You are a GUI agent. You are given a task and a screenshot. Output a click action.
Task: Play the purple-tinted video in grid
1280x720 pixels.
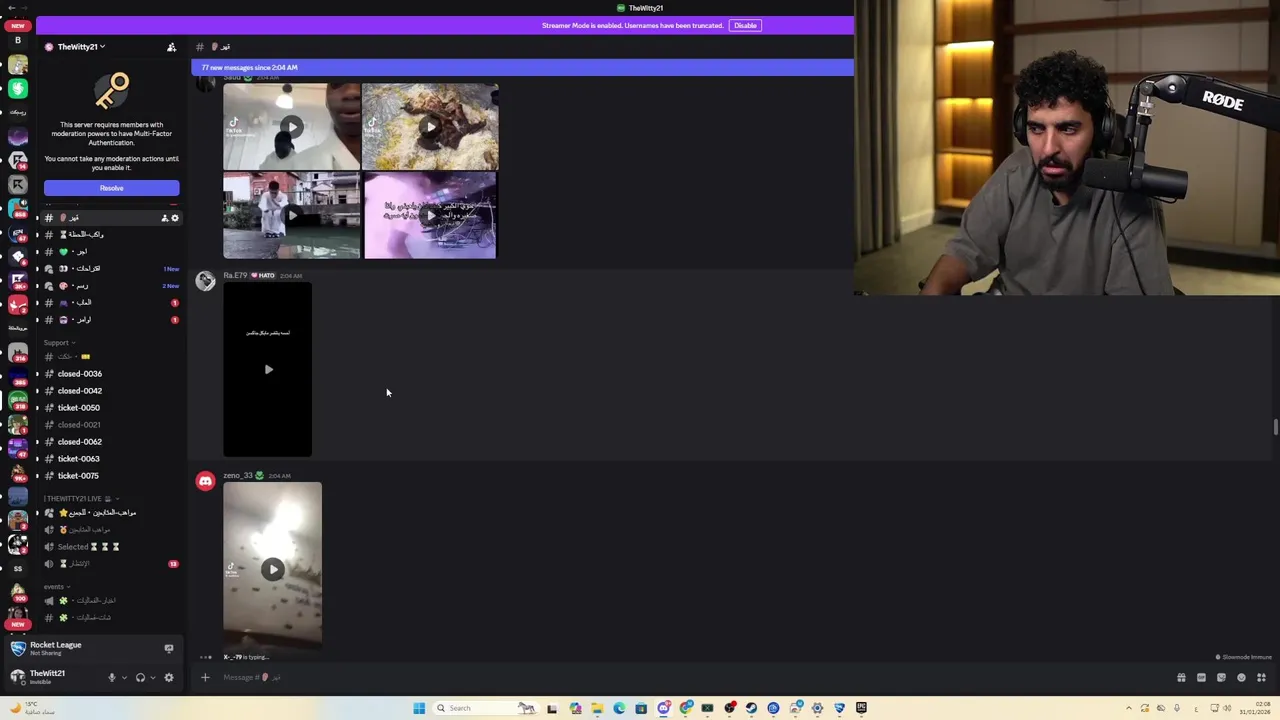tap(430, 215)
